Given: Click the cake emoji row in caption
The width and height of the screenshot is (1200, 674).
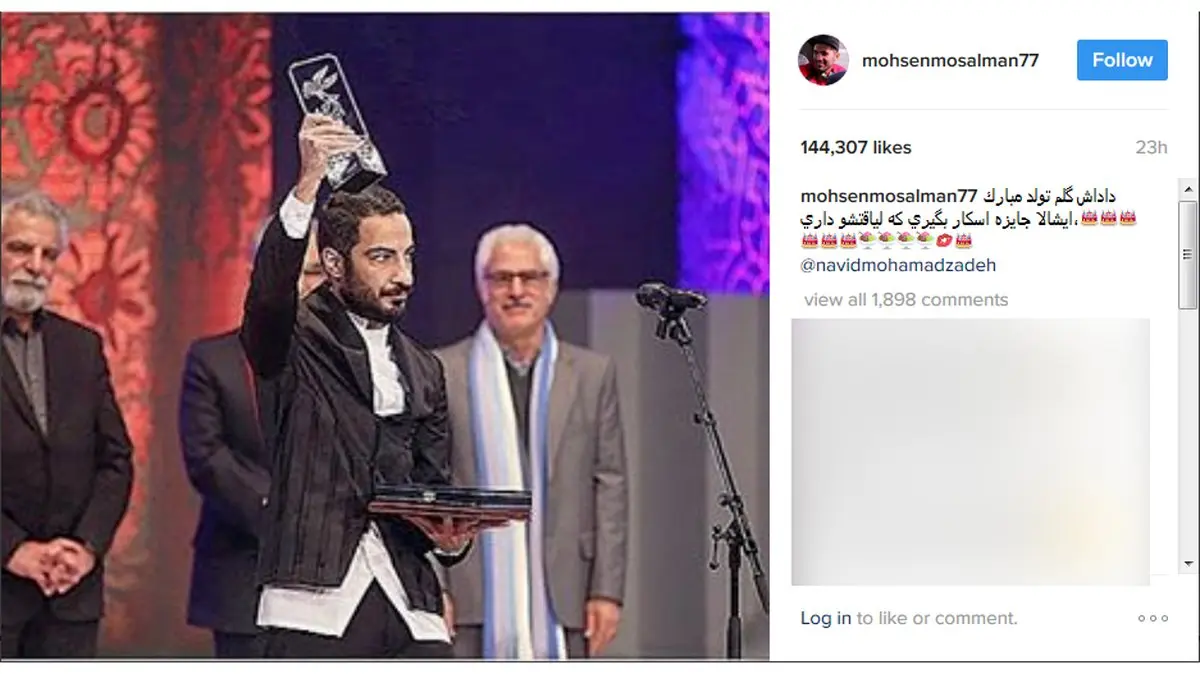Looking at the screenshot, I should pos(886,241).
